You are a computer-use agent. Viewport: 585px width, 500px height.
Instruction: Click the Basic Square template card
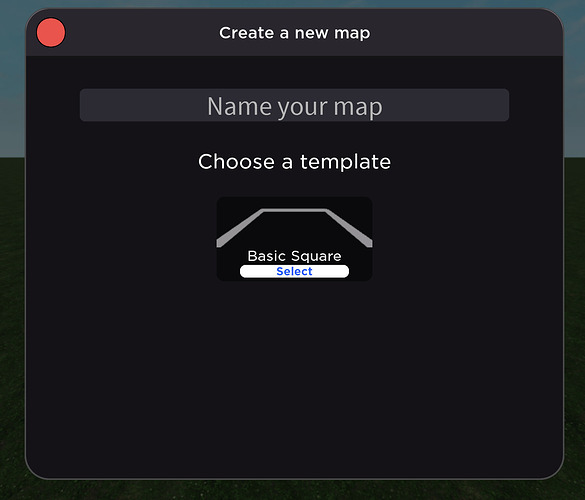tap(294, 239)
